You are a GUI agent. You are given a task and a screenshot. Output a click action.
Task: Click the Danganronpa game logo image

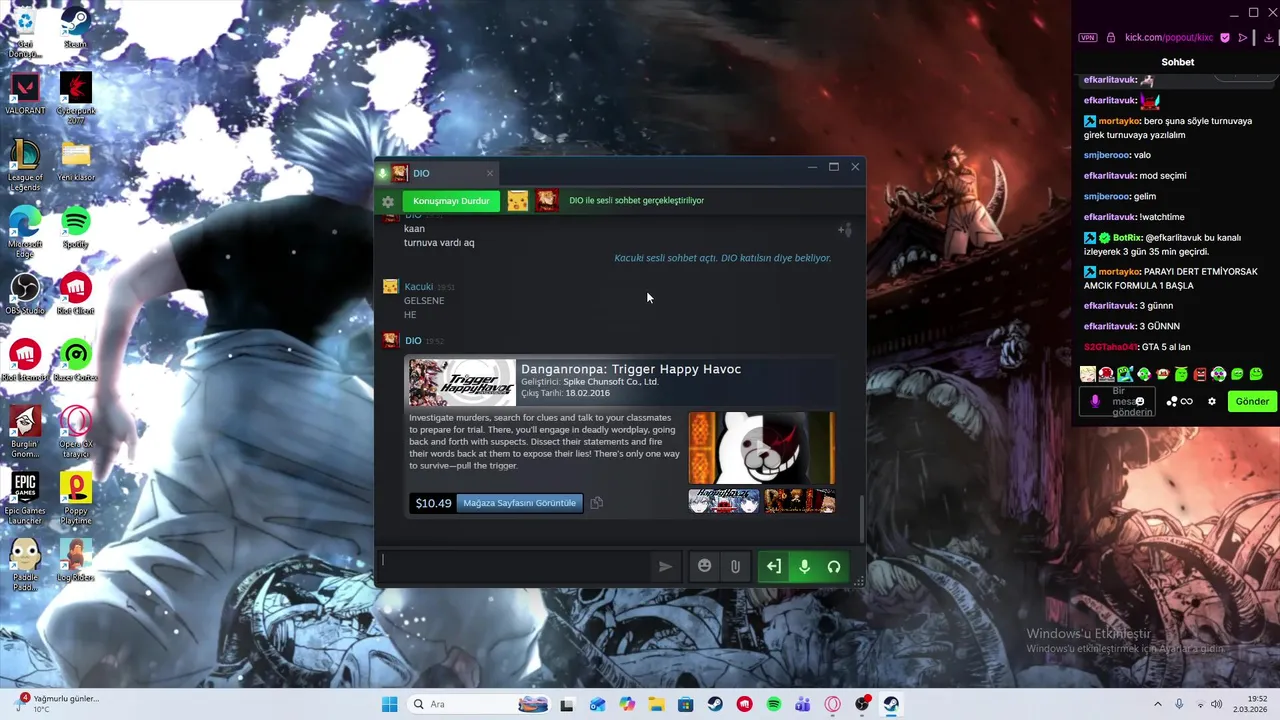click(x=462, y=383)
